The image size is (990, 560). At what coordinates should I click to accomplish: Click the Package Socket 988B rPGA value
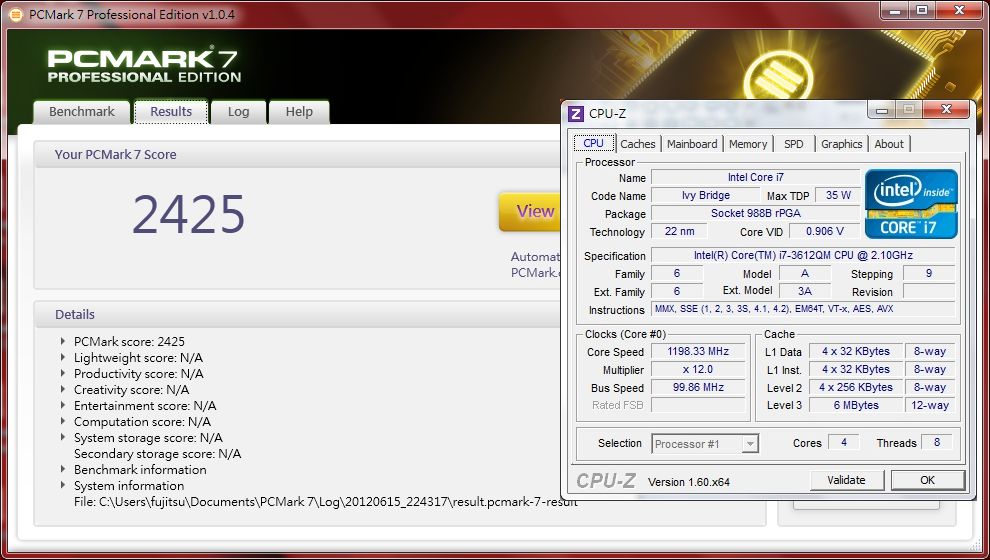(756, 213)
